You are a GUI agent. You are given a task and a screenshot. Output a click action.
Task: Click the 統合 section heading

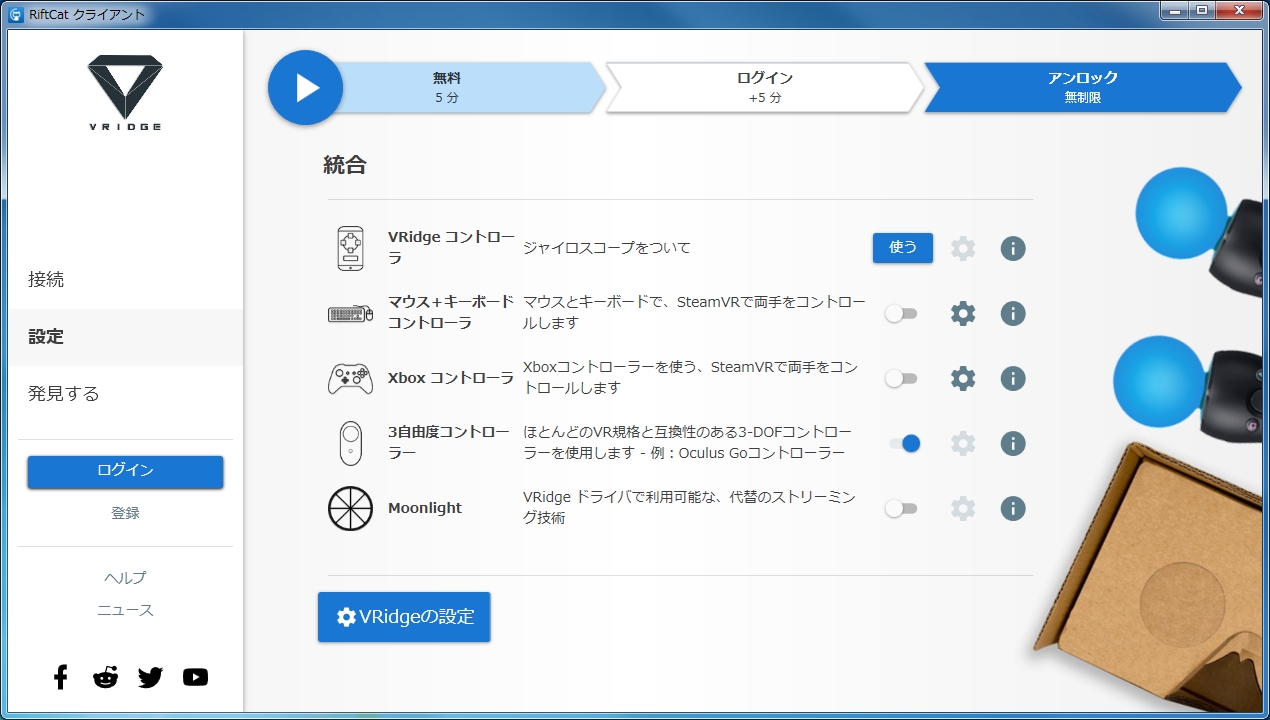click(x=345, y=165)
